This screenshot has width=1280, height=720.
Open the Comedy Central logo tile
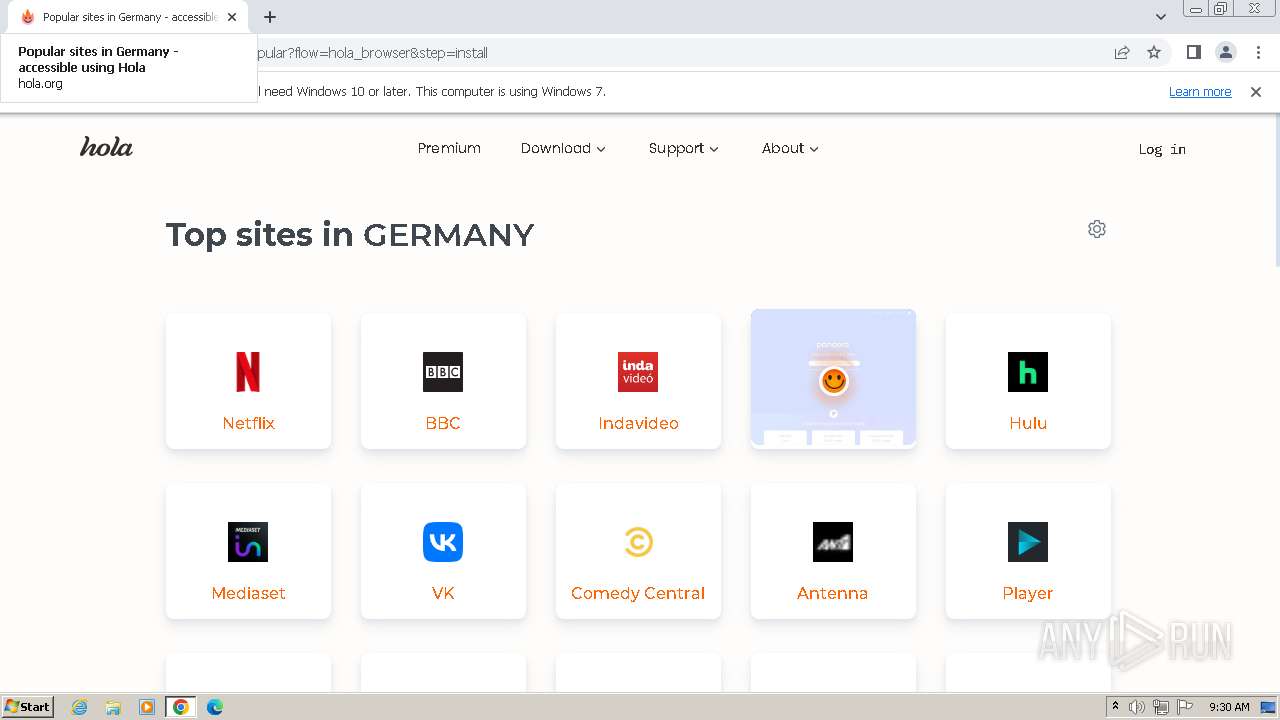click(638, 542)
